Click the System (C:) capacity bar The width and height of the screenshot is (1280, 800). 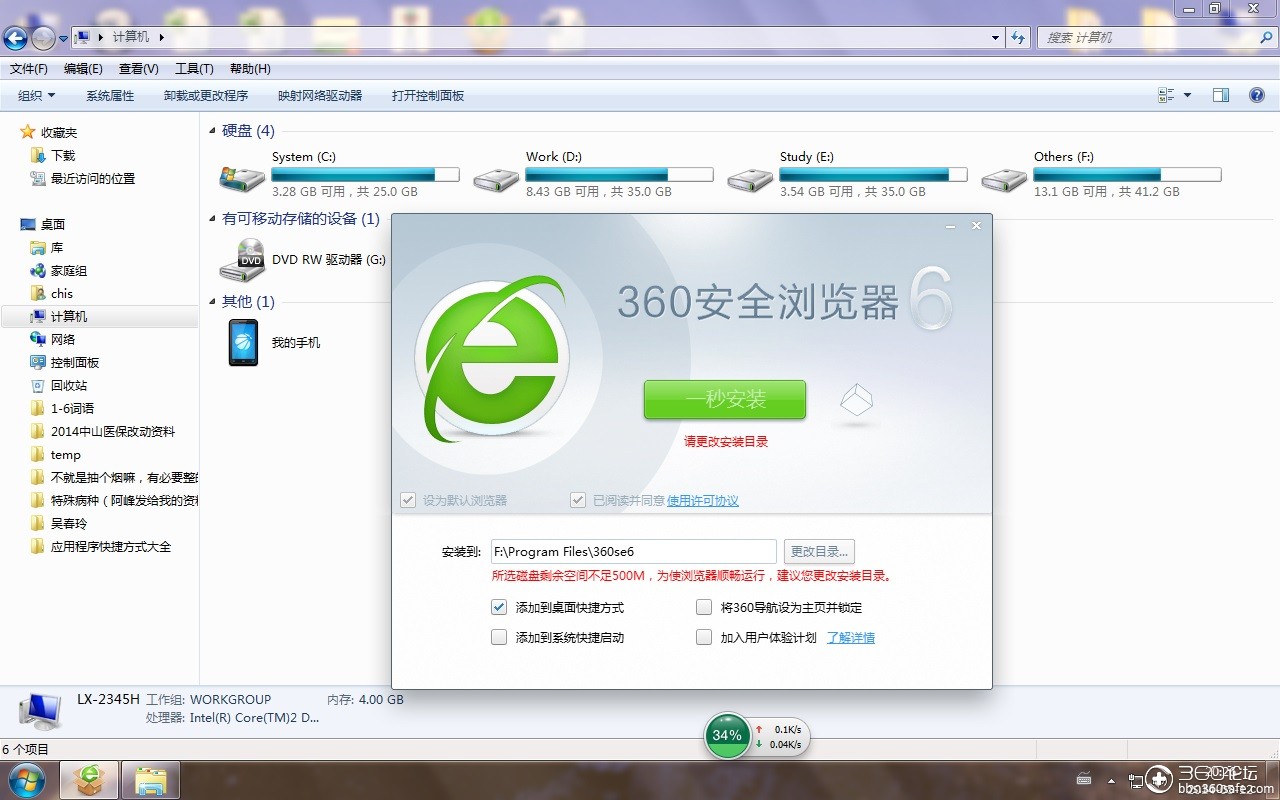pyautogui.click(x=366, y=174)
